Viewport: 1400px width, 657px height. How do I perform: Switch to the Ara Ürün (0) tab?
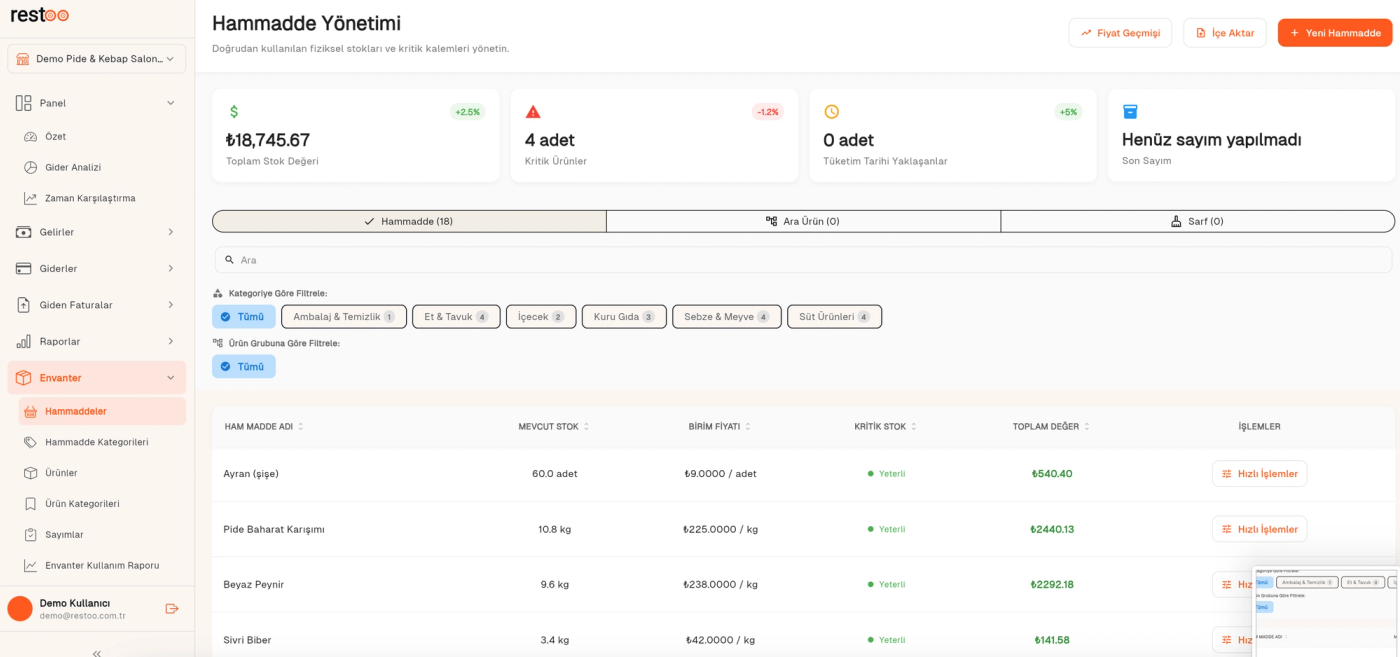coord(803,221)
